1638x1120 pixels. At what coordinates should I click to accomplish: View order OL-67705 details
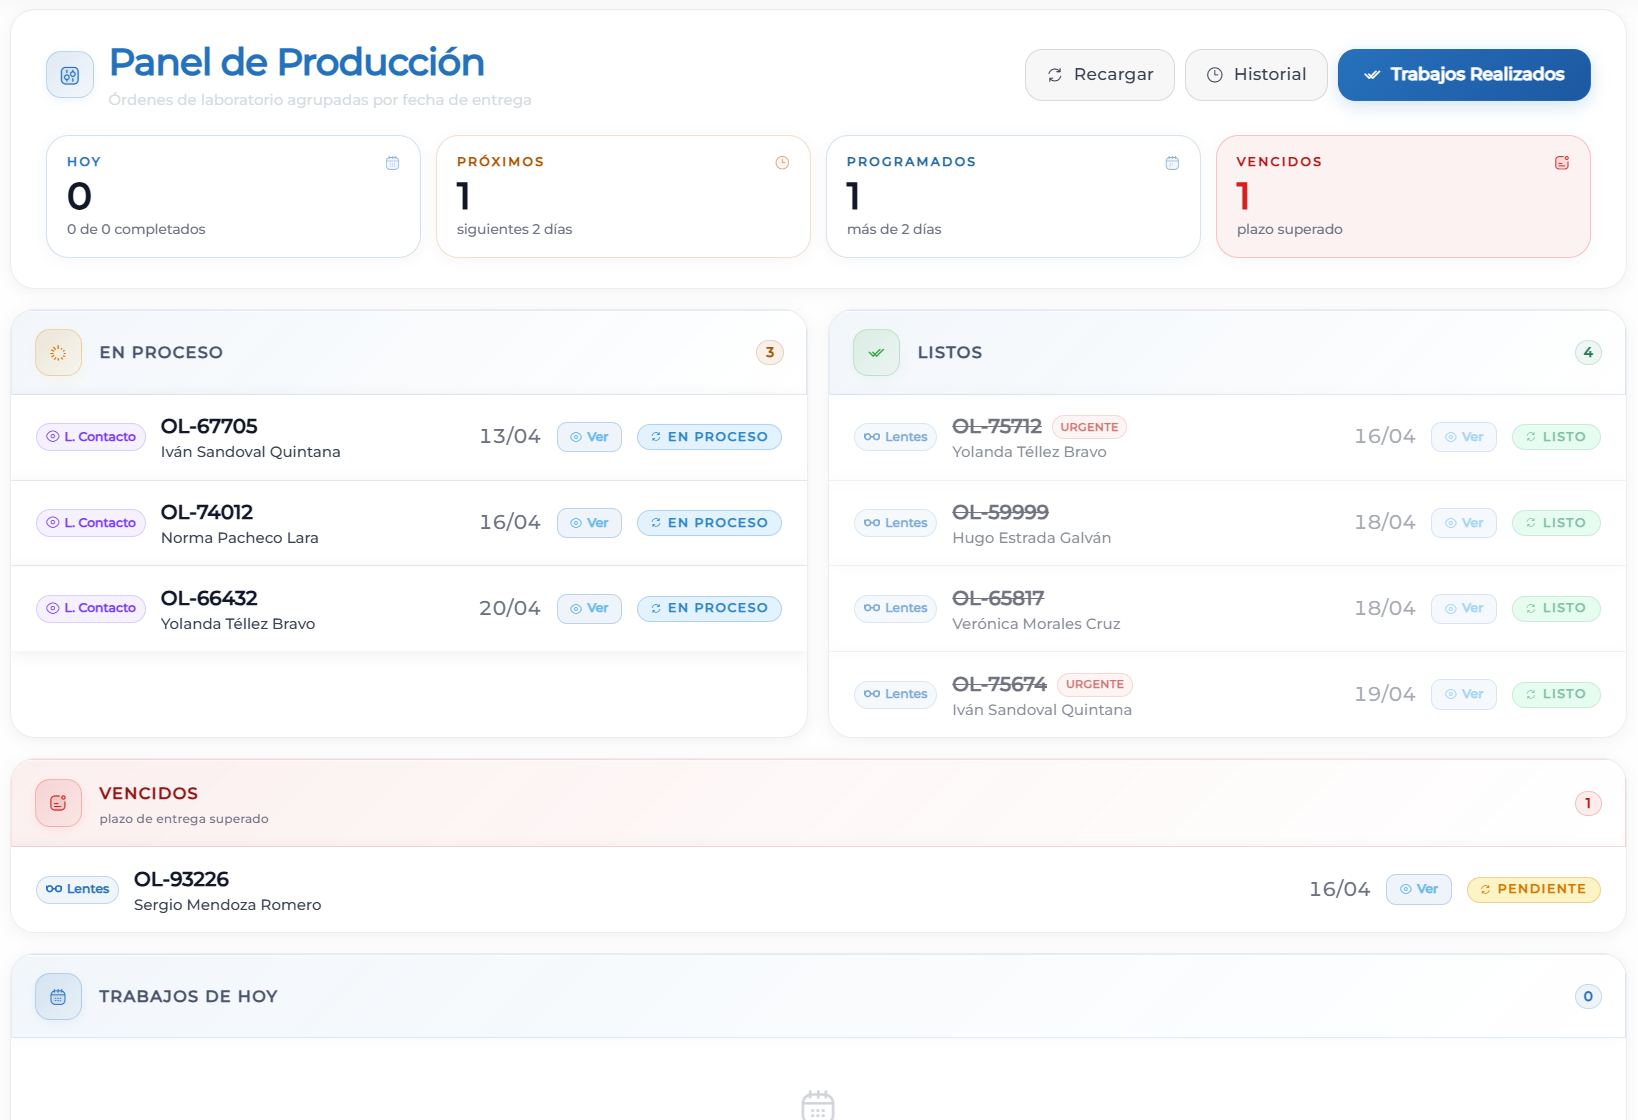point(589,437)
